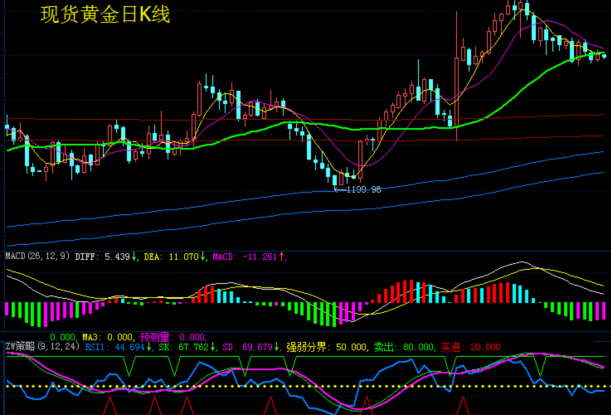This screenshot has width=611, height=415.
Task: Click the down arrow beside DEA value
Action: point(204,257)
